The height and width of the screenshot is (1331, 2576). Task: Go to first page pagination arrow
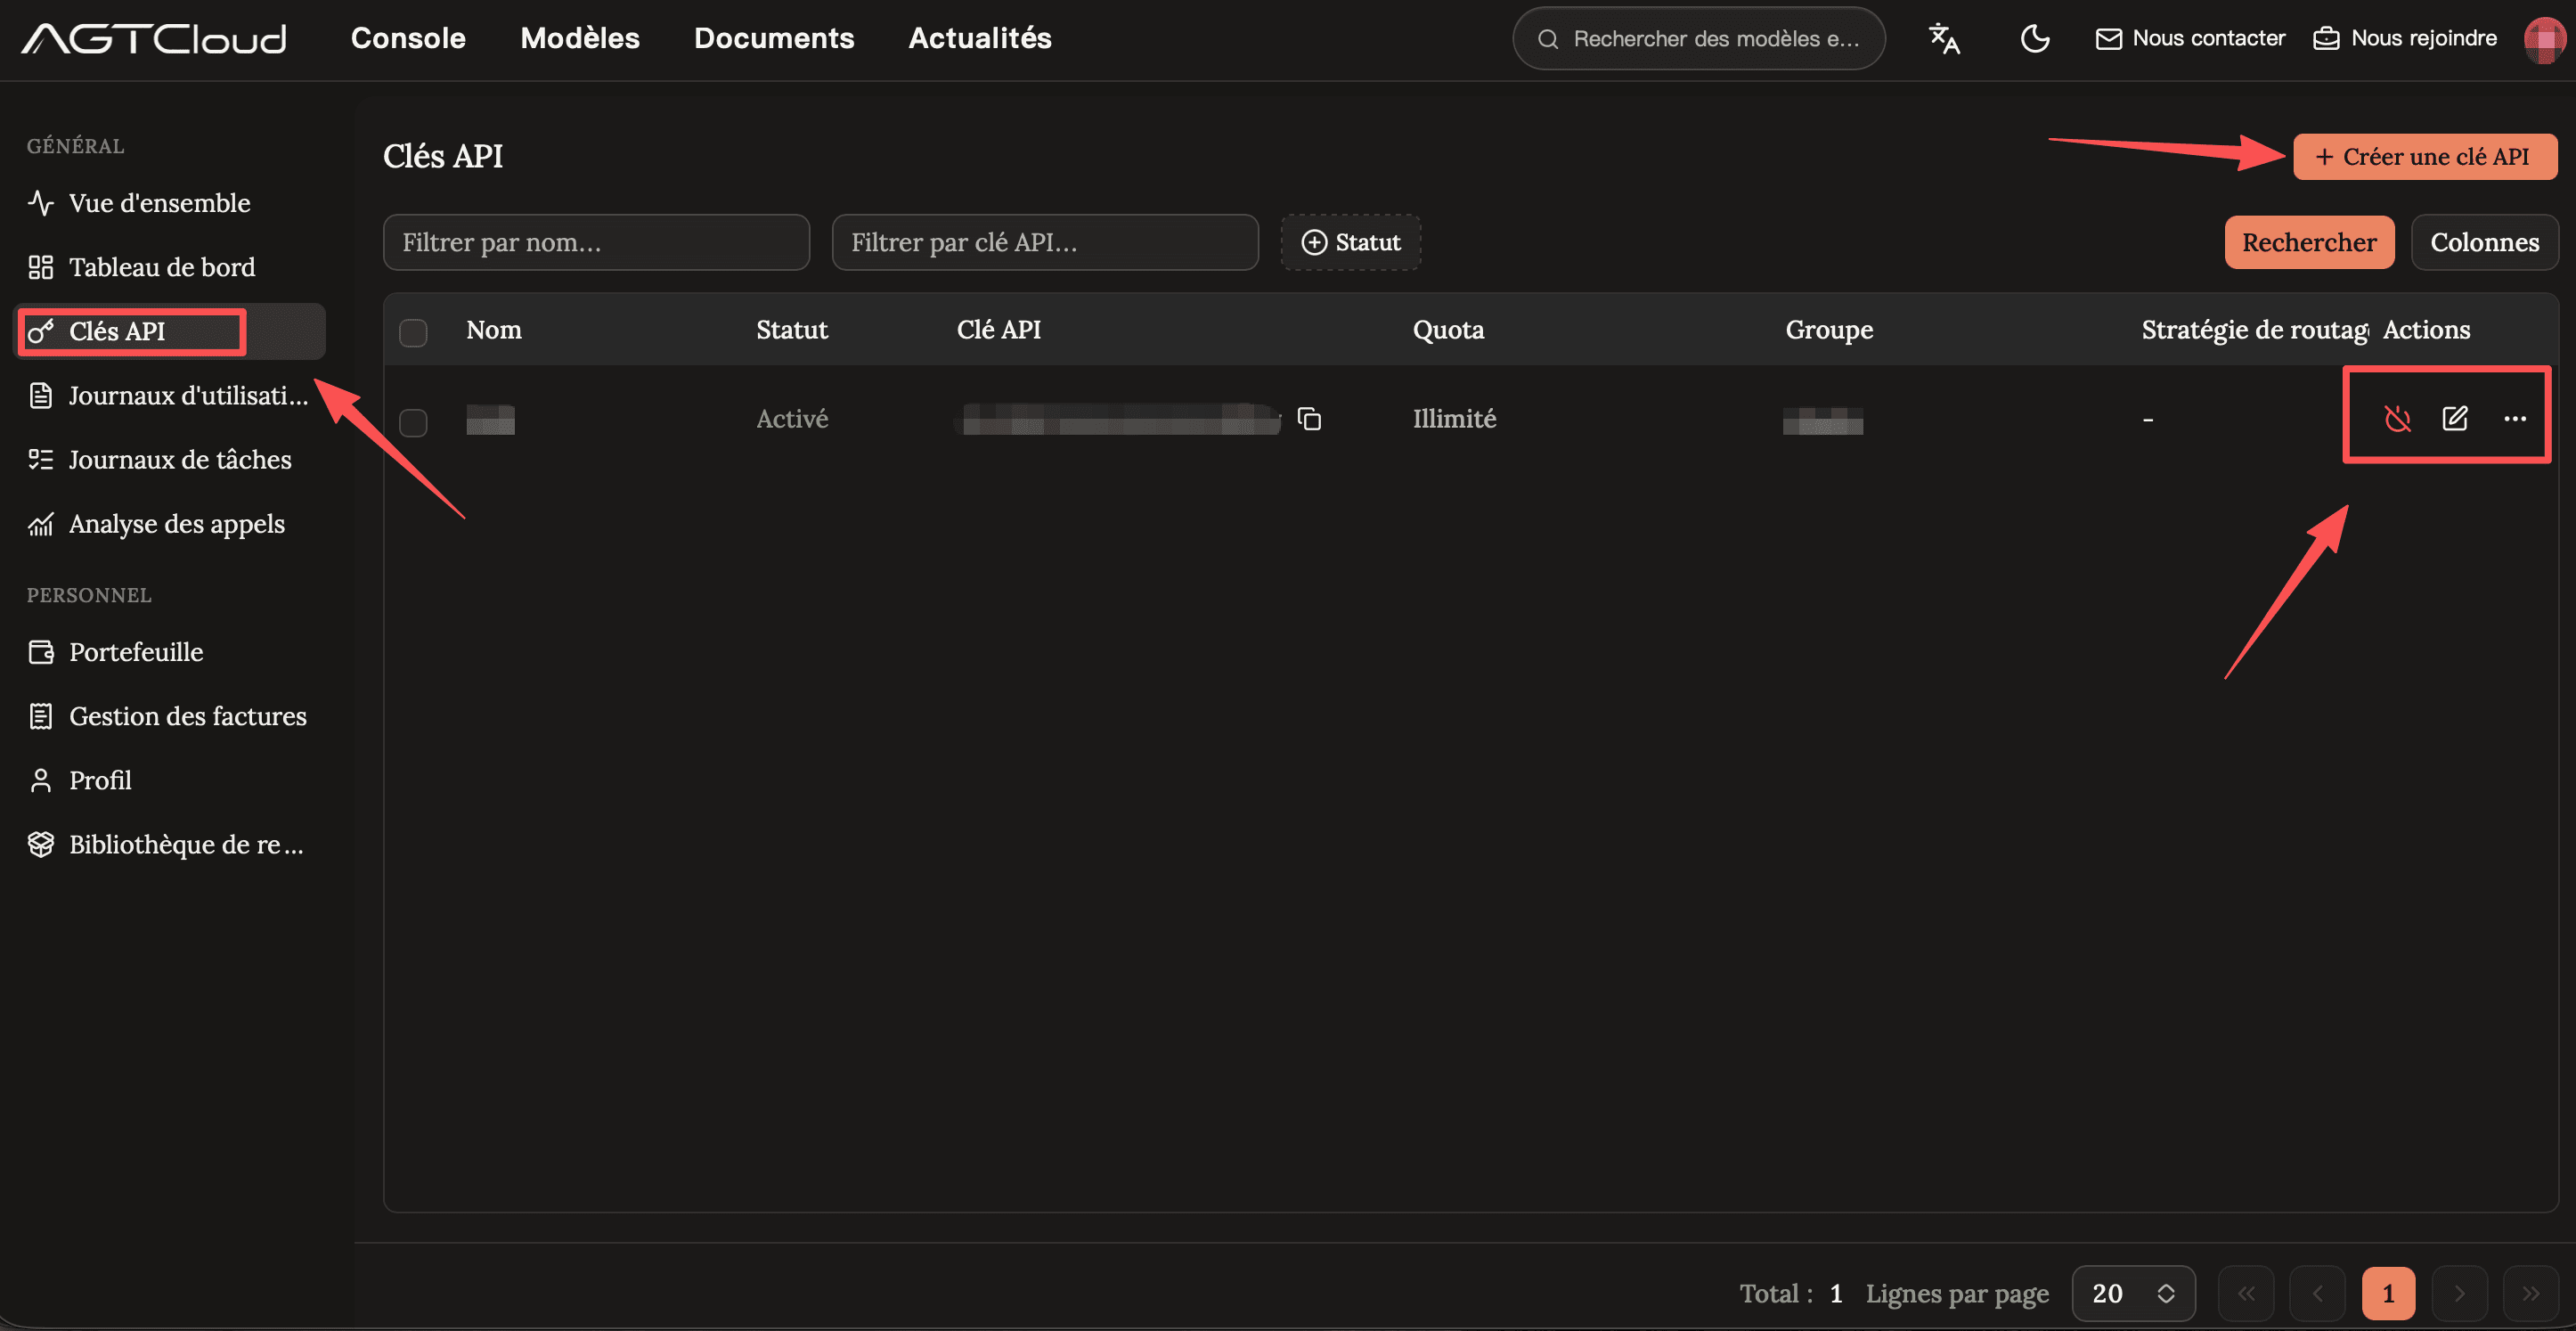pyautogui.click(x=2246, y=1293)
